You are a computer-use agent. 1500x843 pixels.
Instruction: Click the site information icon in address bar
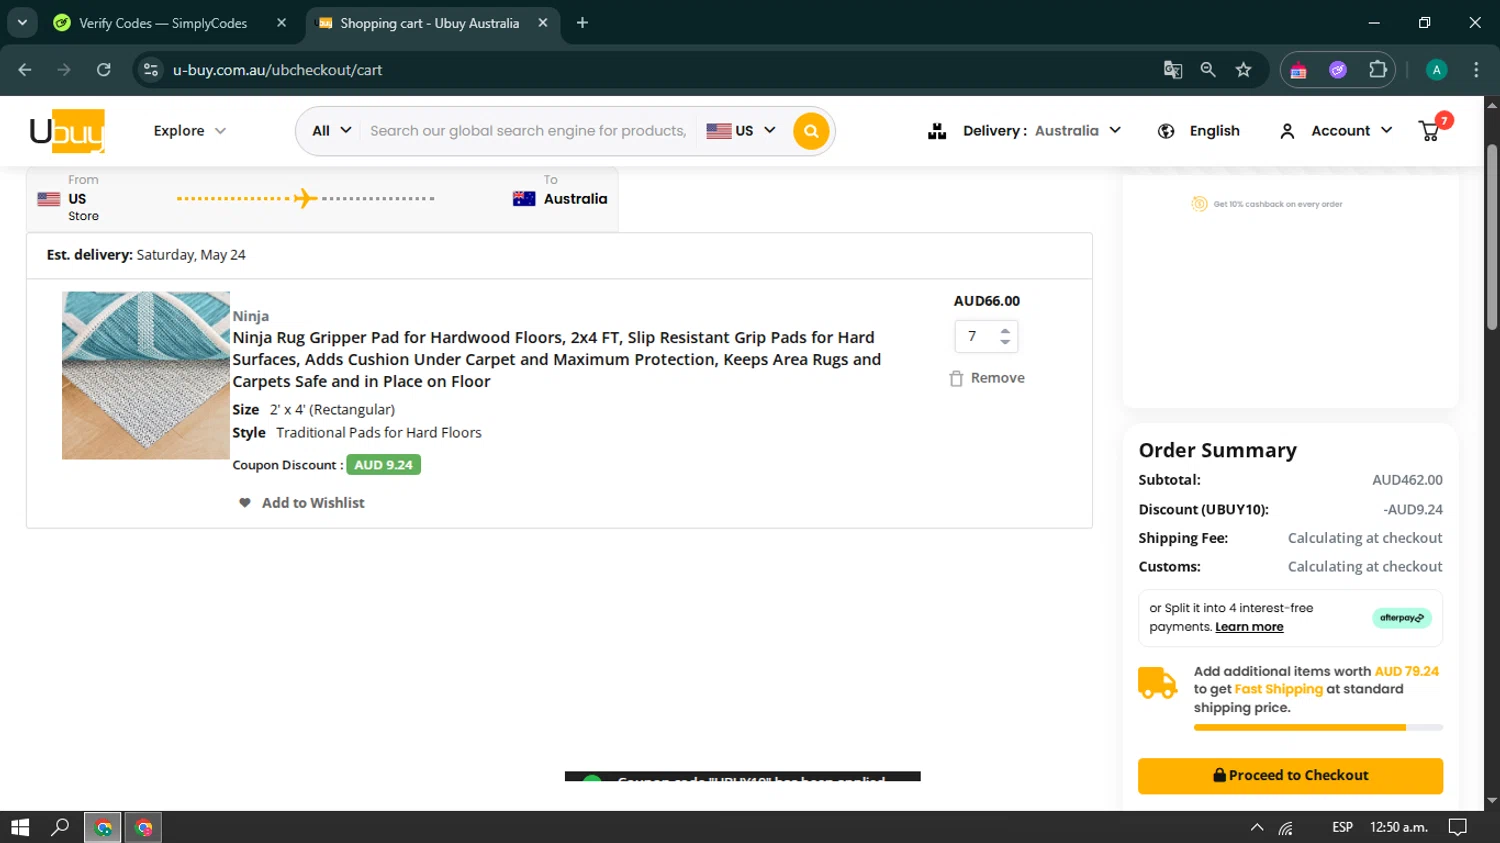151,70
